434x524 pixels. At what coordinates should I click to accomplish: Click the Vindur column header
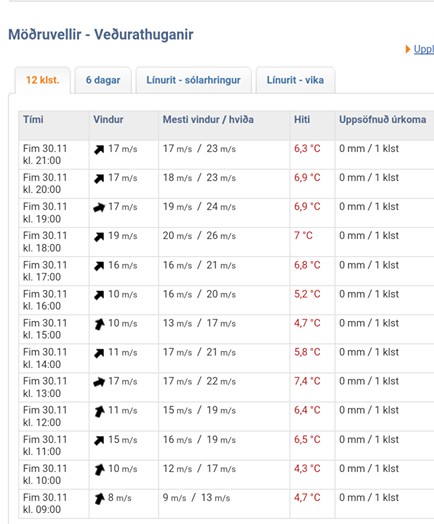click(108, 120)
